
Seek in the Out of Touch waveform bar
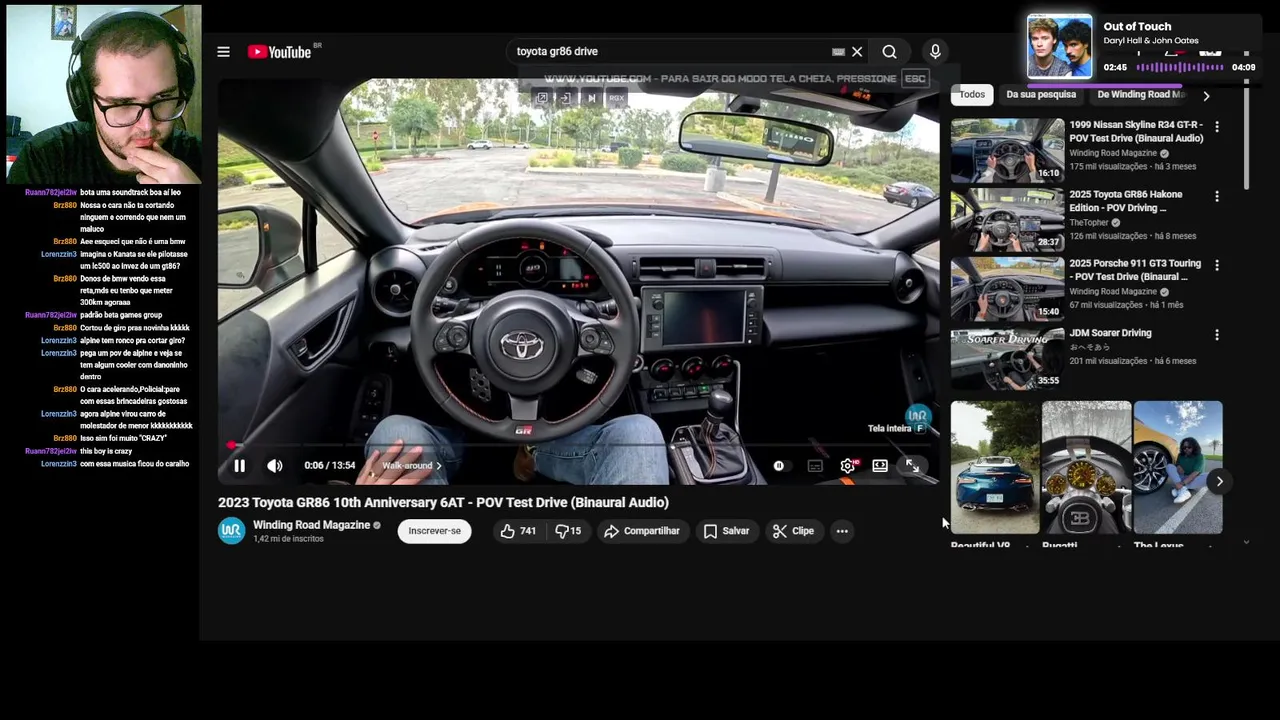pyautogui.click(x=1179, y=67)
